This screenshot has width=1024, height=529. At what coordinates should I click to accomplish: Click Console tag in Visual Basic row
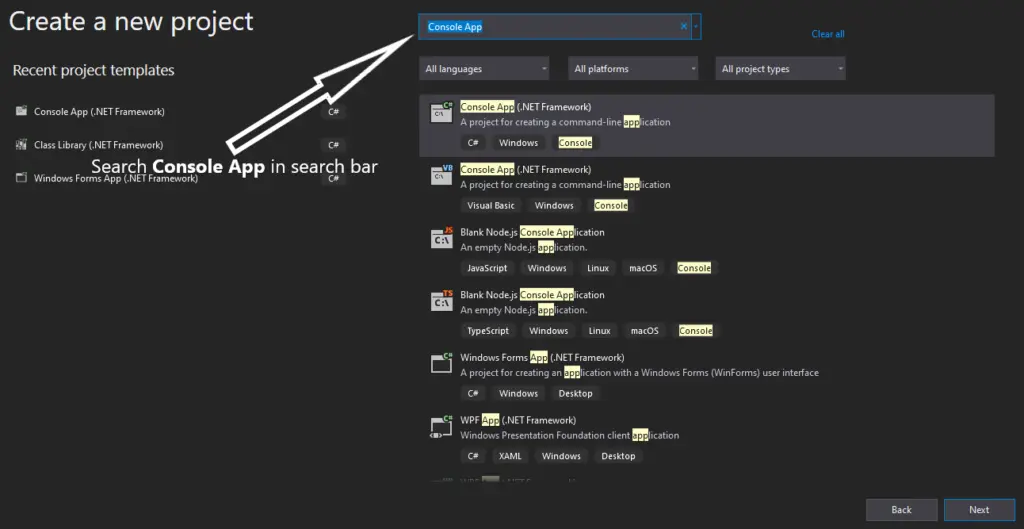coord(611,205)
